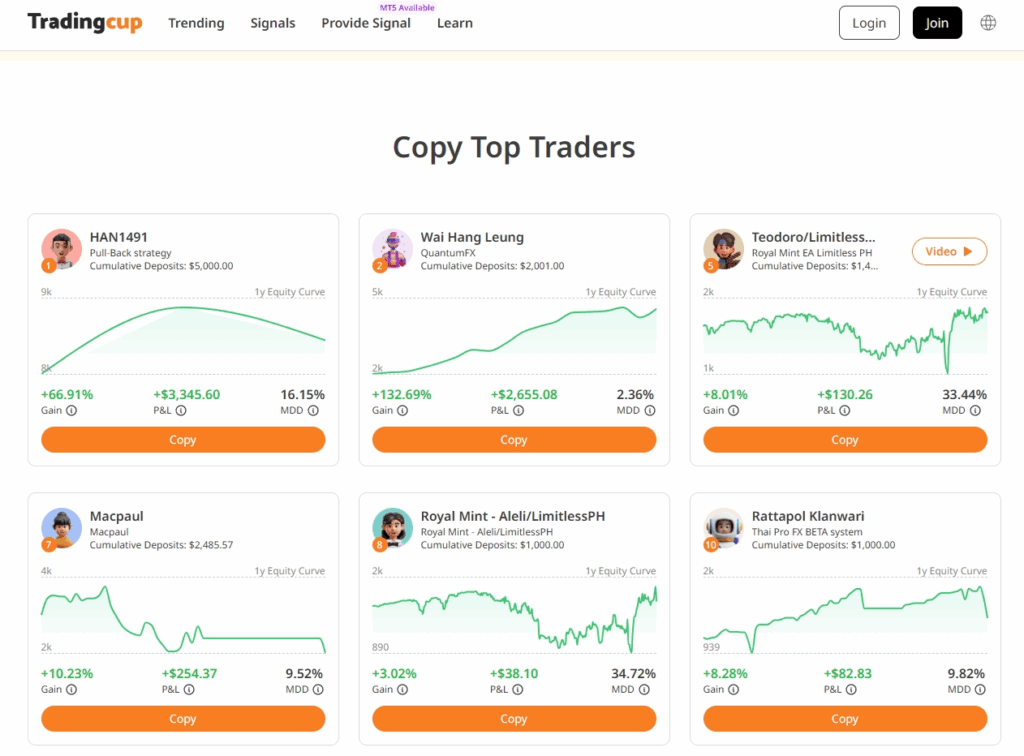Click the Login button

pos(869,23)
